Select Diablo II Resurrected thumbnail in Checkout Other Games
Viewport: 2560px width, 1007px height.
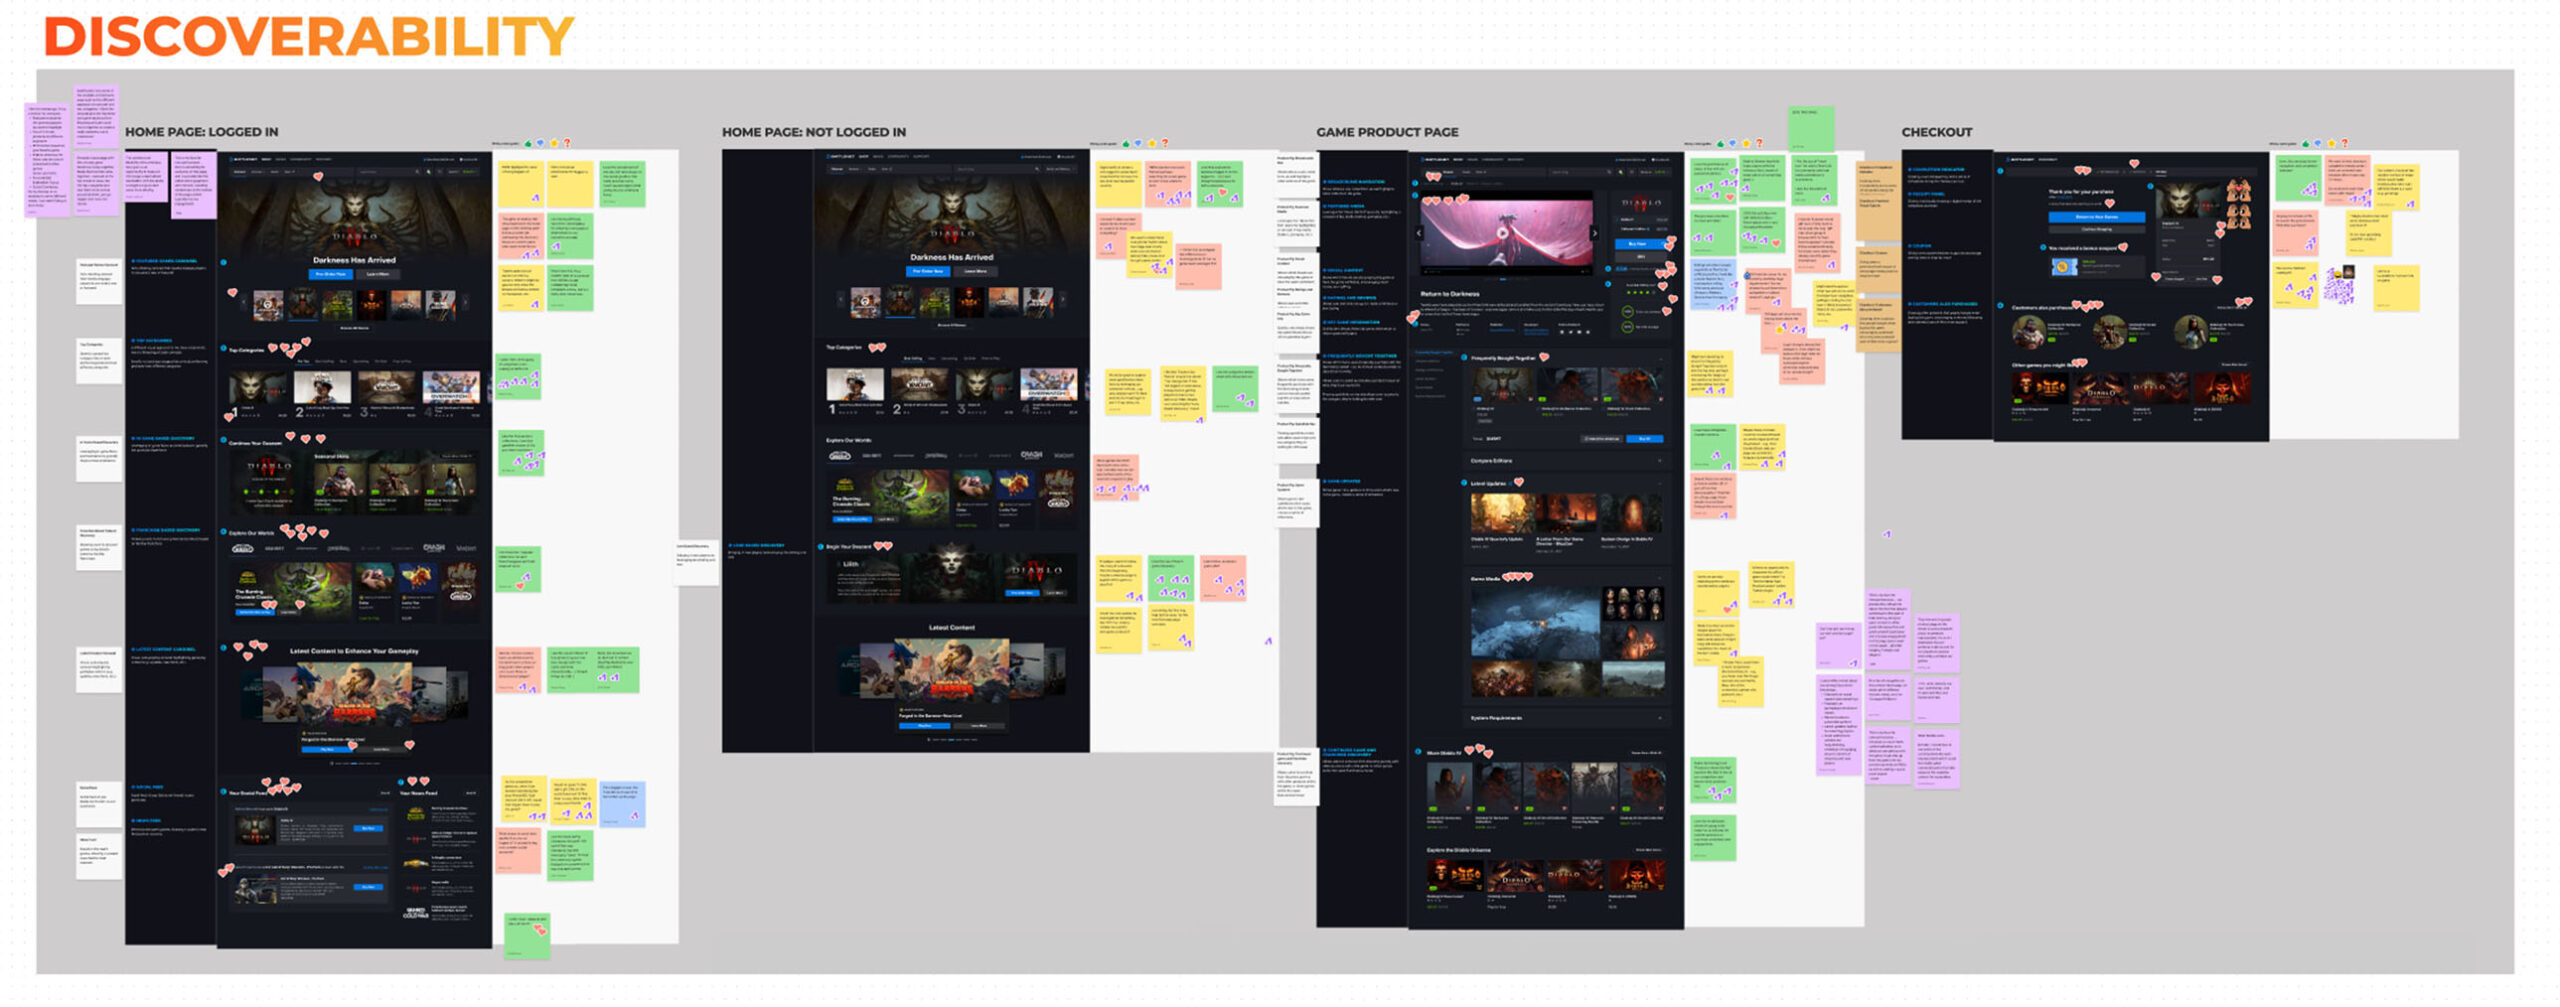[2040, 388]
